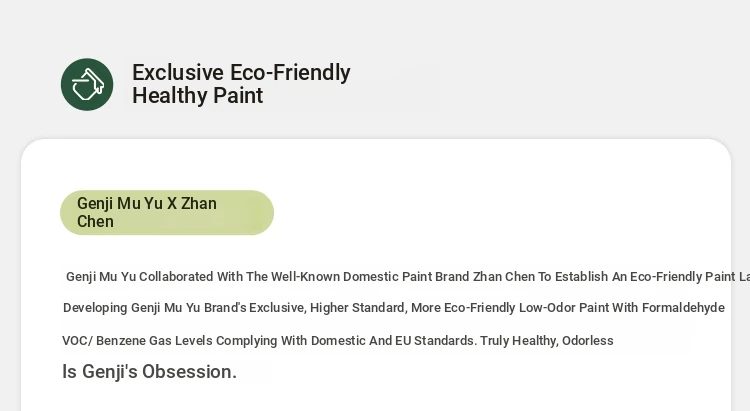Click the 'Healthy Paint' heading line

[x=197, y=96]
